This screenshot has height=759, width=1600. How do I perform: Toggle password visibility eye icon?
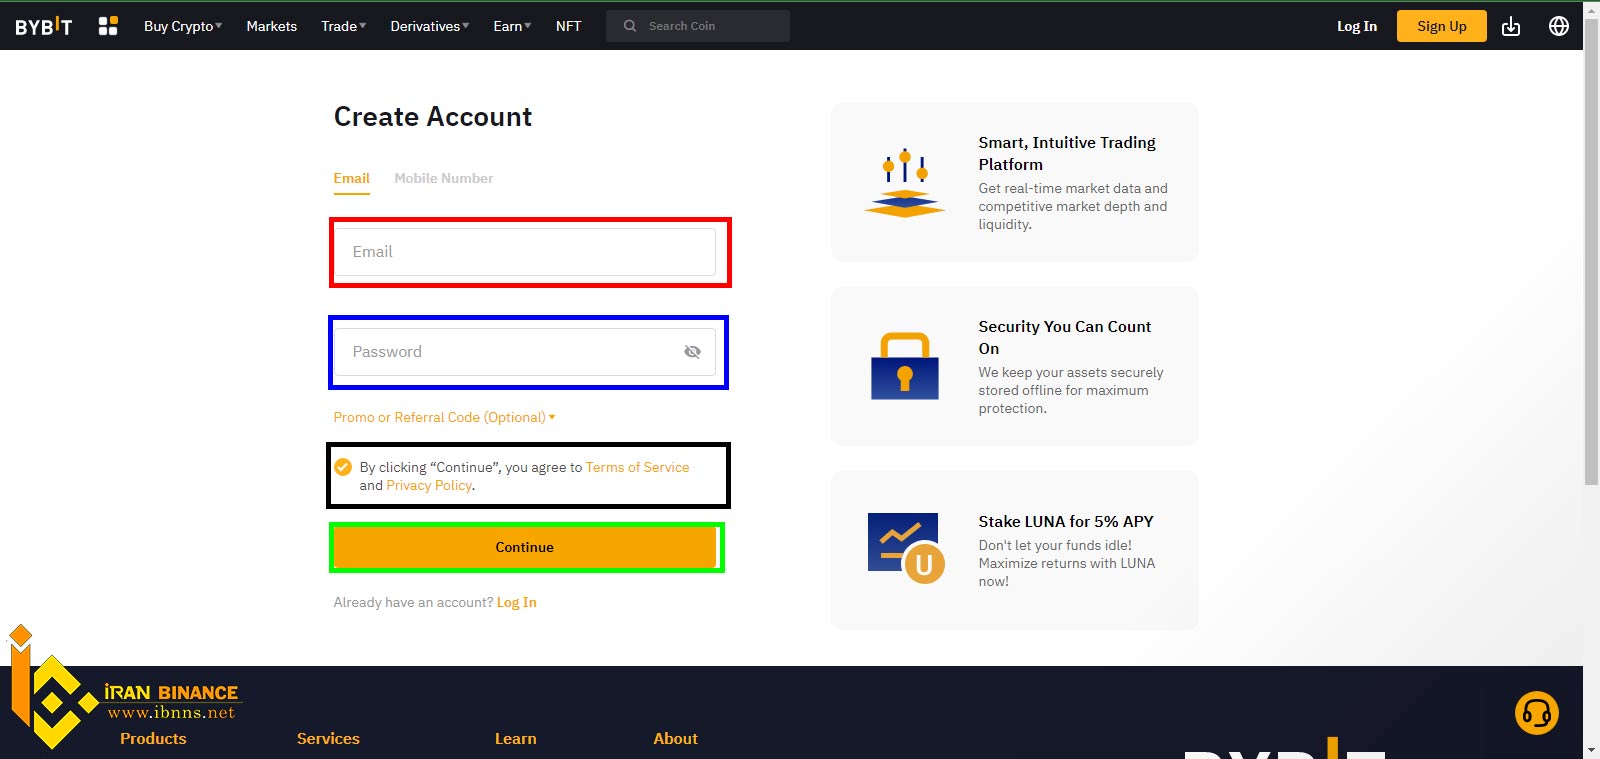click(x=692, y=352)
